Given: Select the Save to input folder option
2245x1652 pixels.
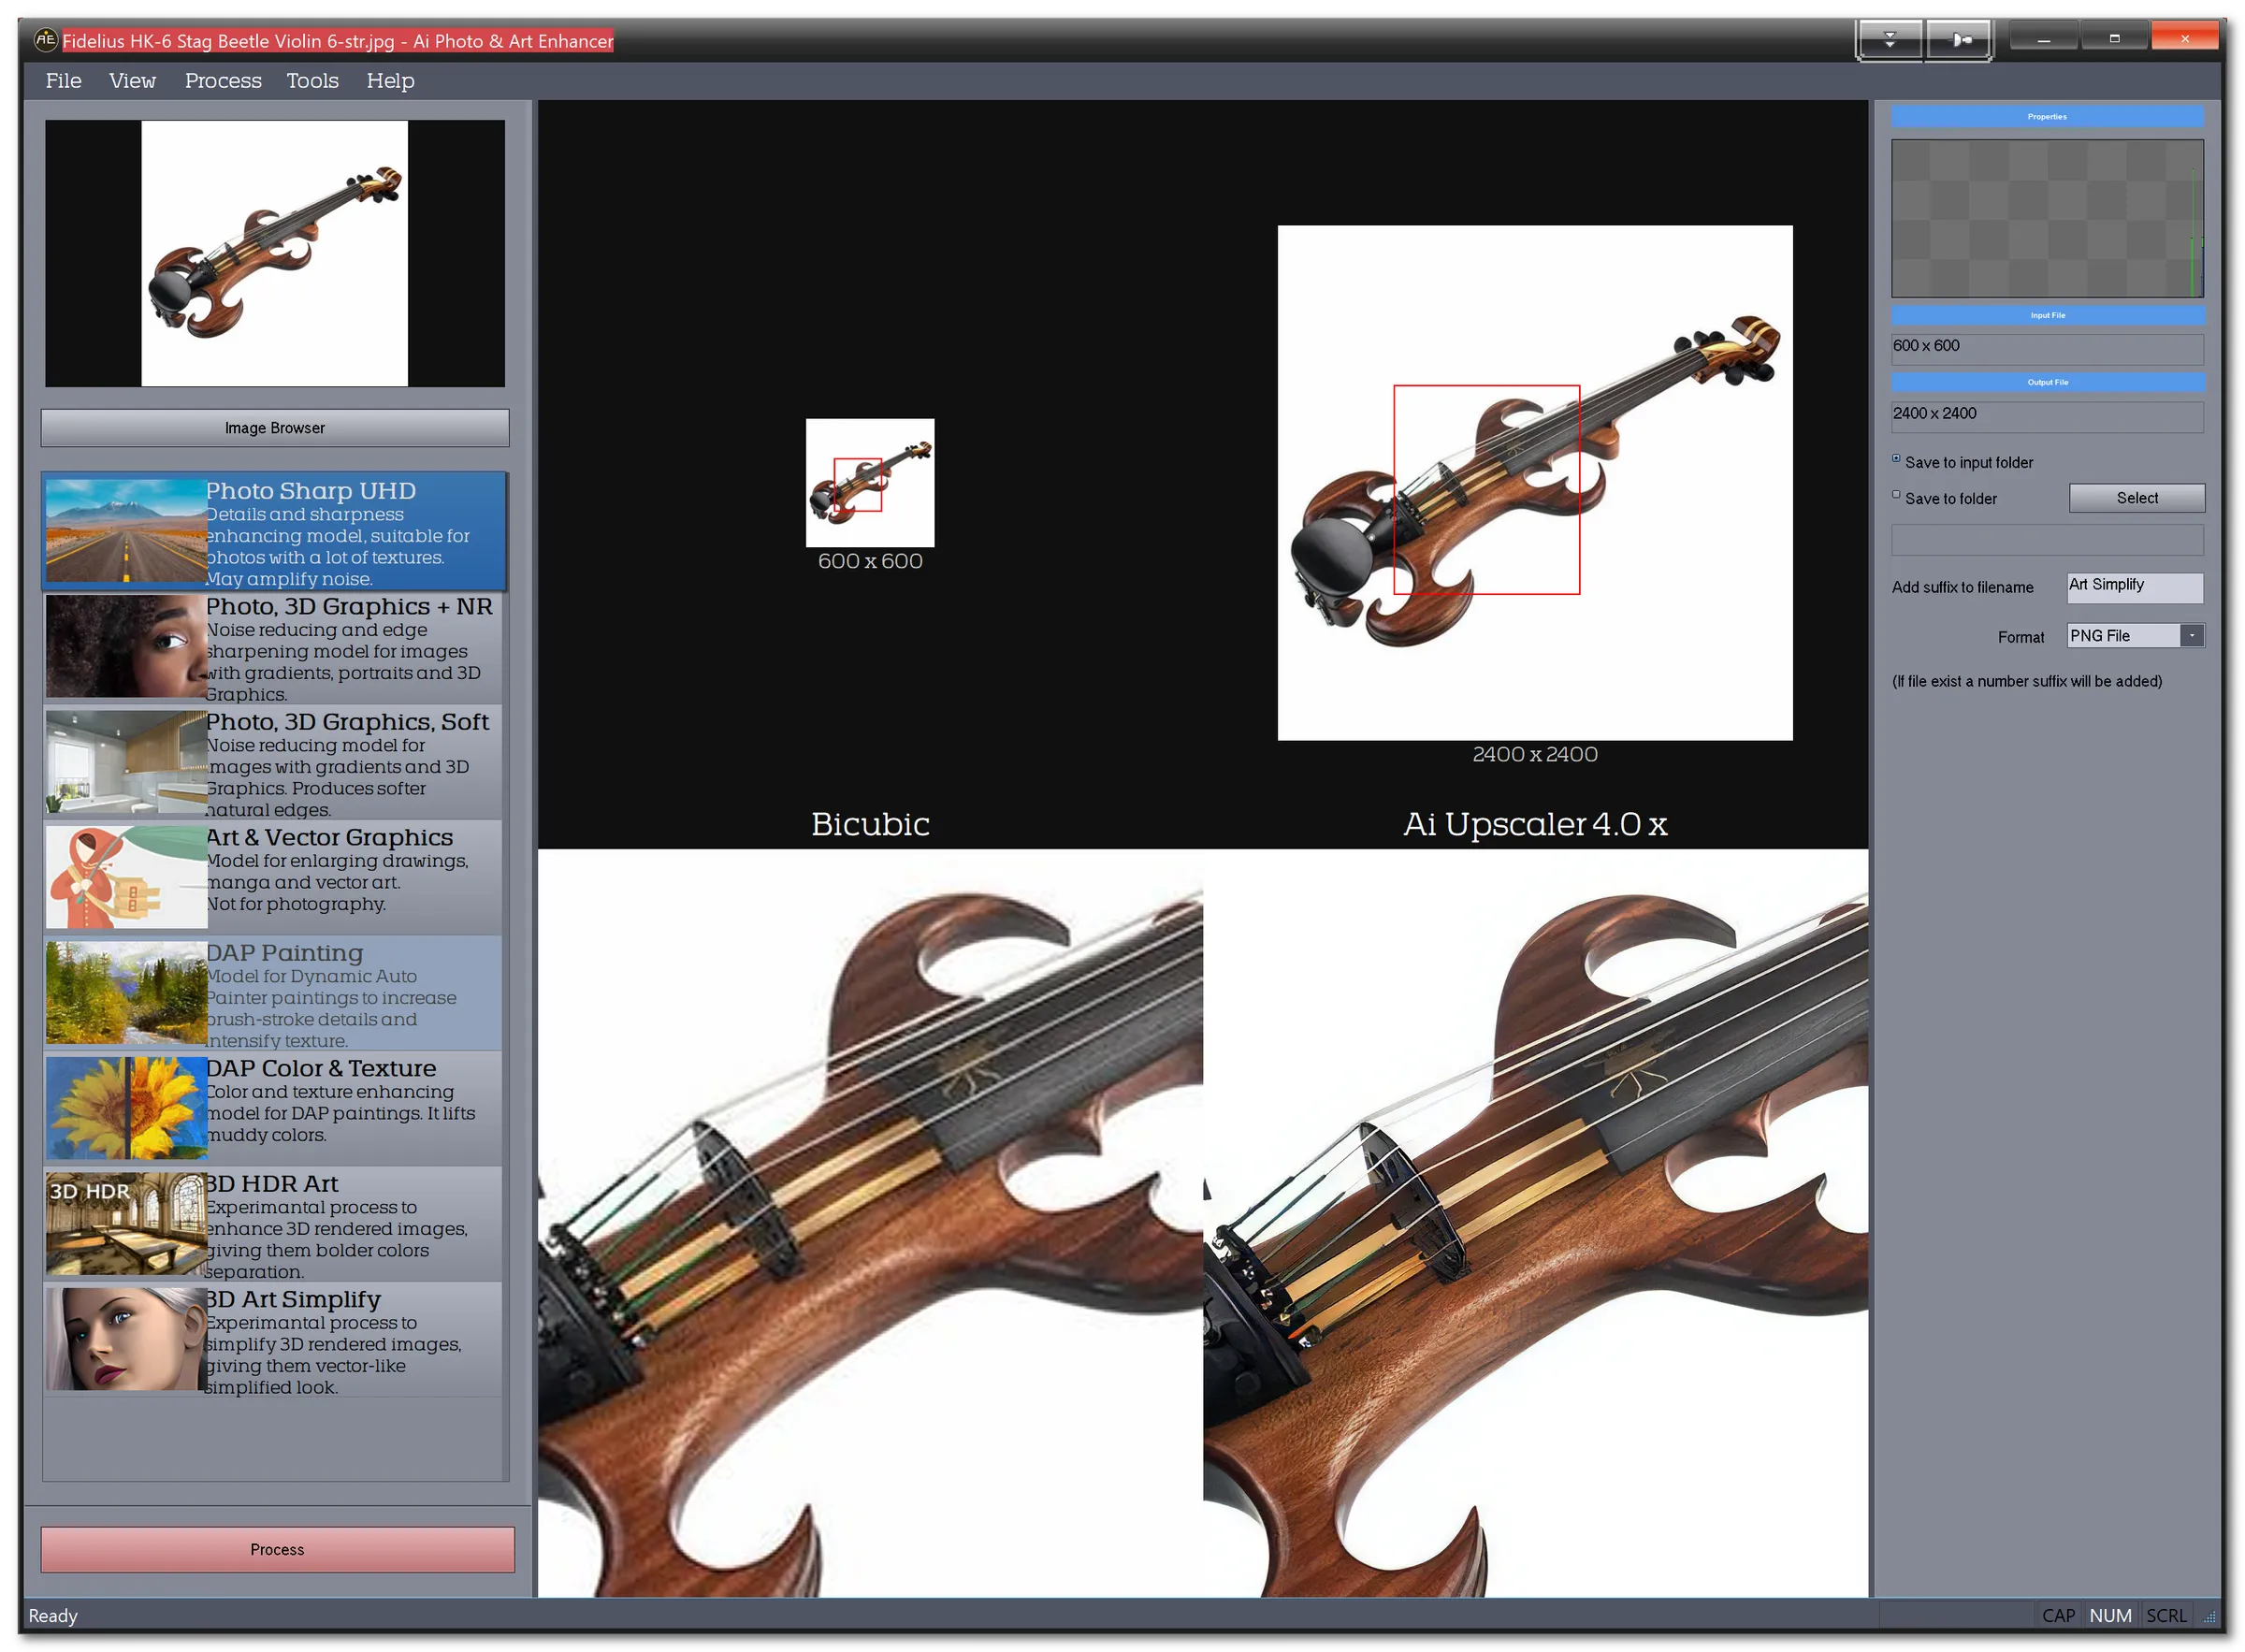Looking at the screenshot, I should coord(1897,459).
